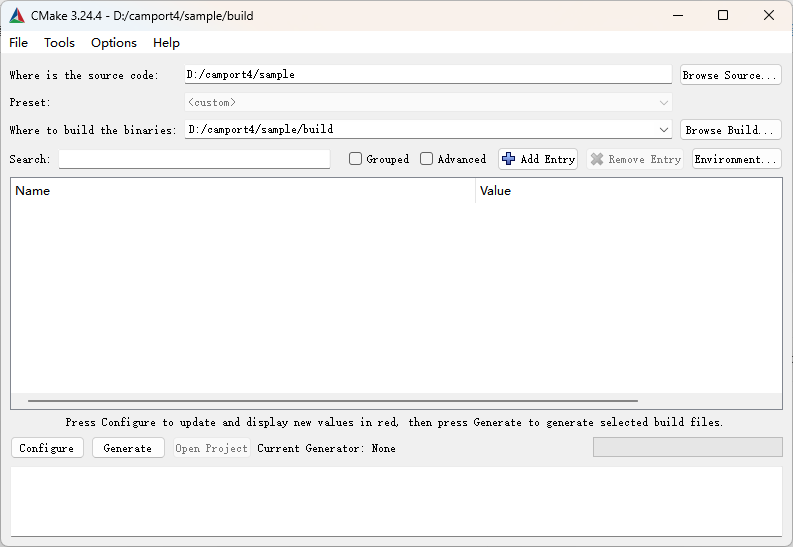Click the blue plus Add Entry icon
The image size is (793, 547).
(x=508, y=159)
